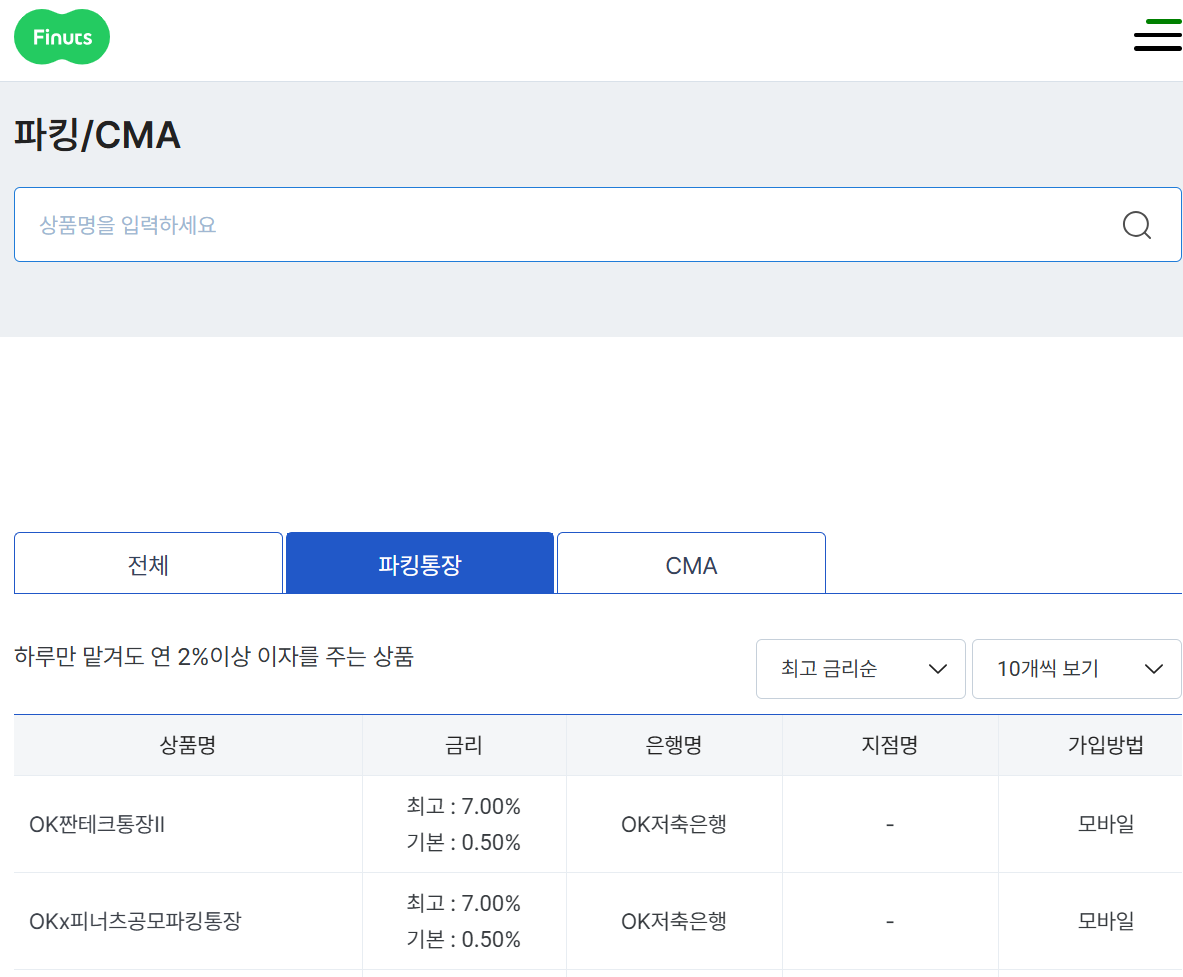
Task: Click the 금리 column header
Action: pos(464,745)
